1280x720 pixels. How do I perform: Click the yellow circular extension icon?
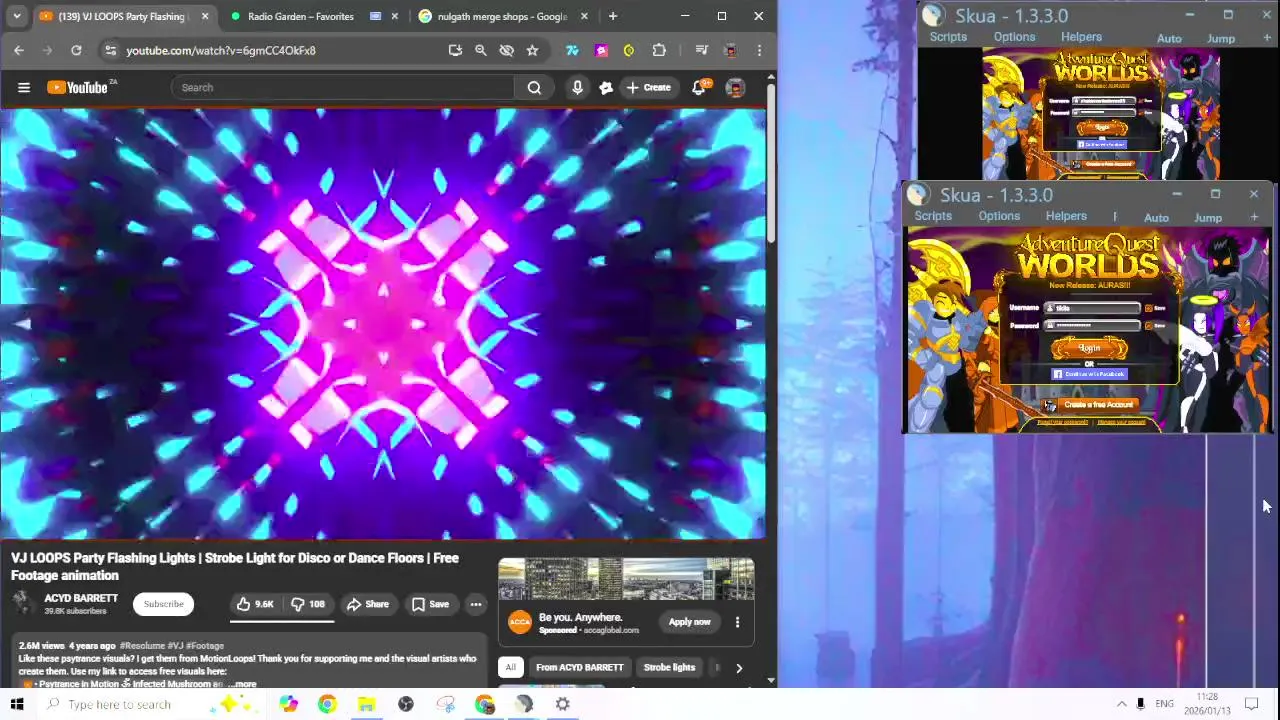(629, 50)
